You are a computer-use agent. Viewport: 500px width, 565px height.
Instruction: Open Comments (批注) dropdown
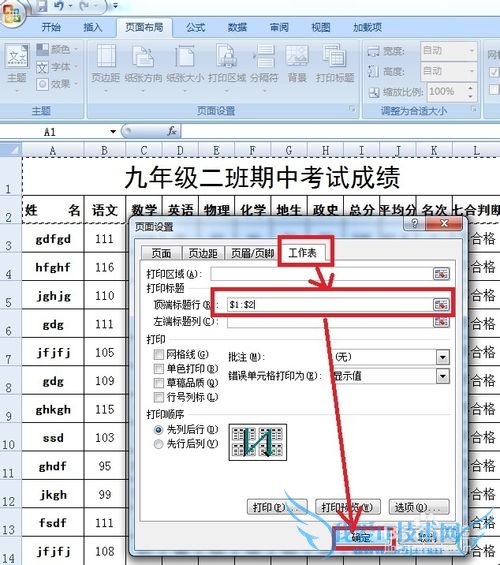[x=442, y=357]
